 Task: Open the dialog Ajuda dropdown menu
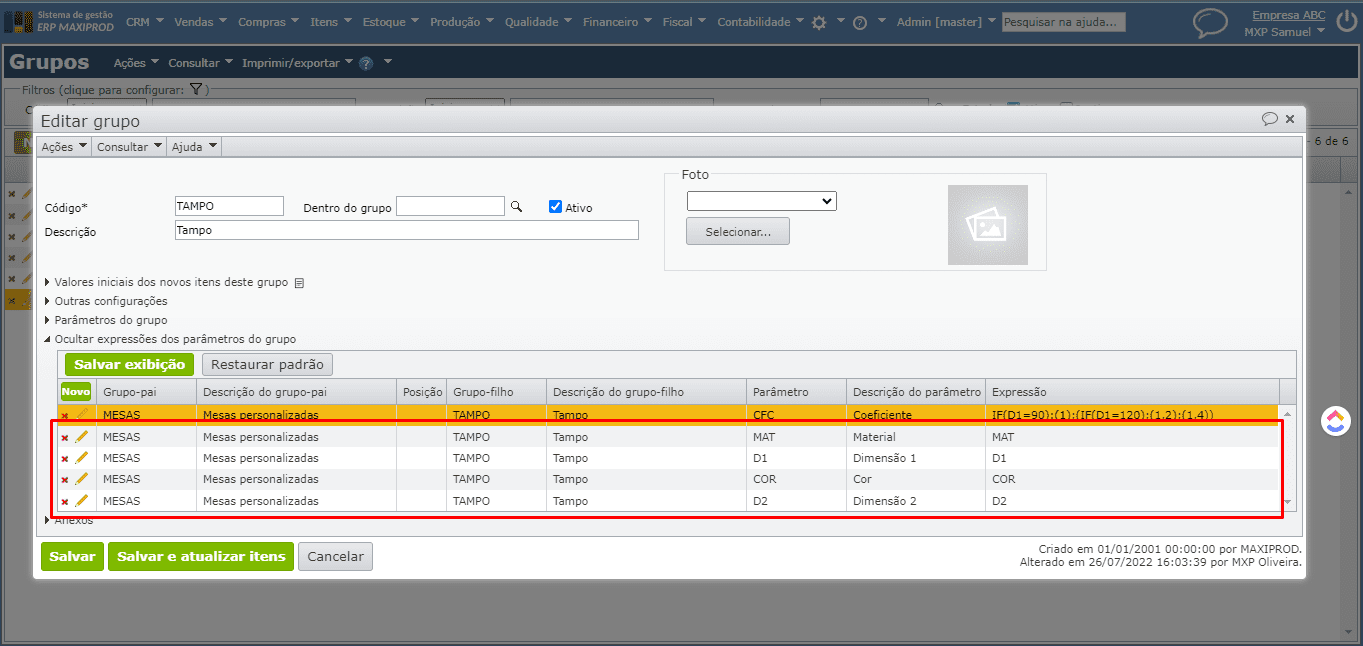194,147
